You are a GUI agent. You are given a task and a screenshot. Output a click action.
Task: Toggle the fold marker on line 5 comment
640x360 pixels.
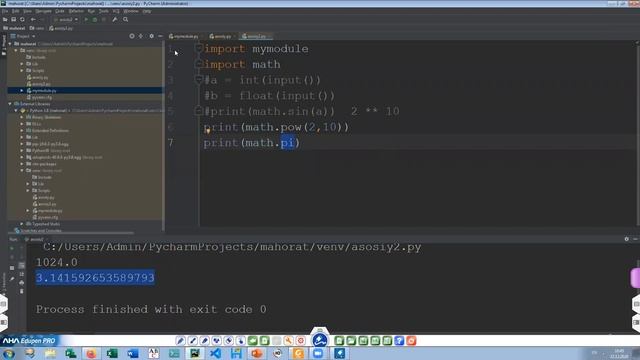tap(198, 111)
